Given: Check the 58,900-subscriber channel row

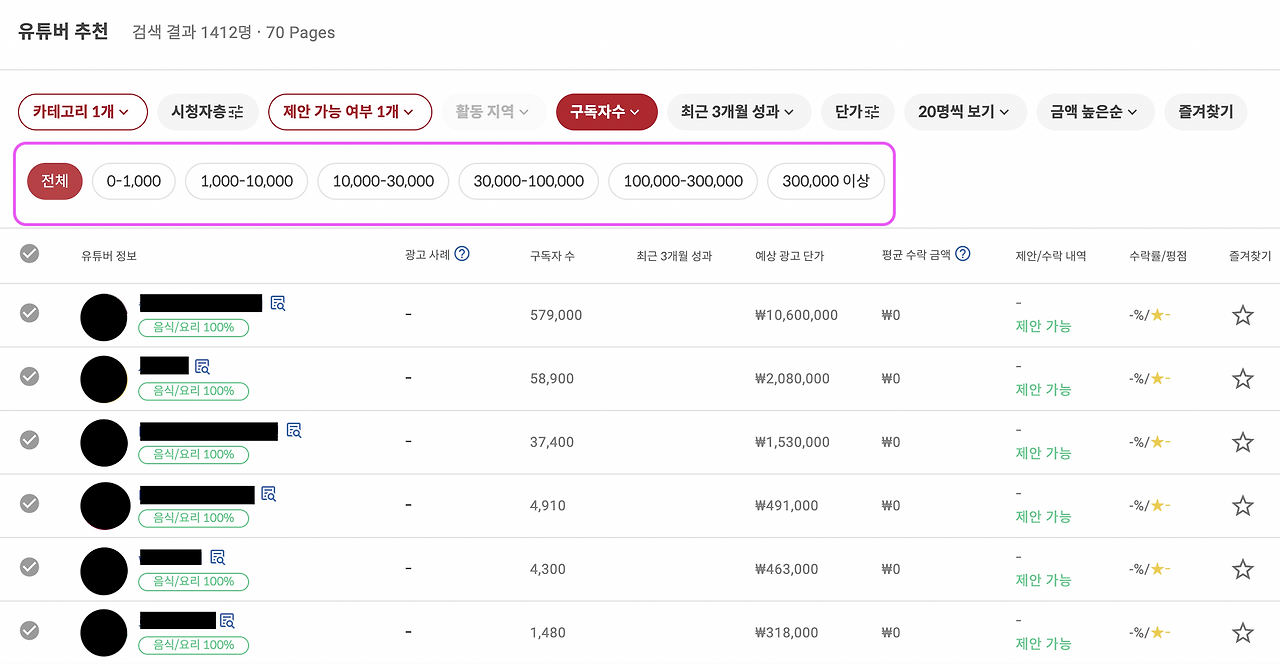Looking at the screenshot, I should point(29,377).
